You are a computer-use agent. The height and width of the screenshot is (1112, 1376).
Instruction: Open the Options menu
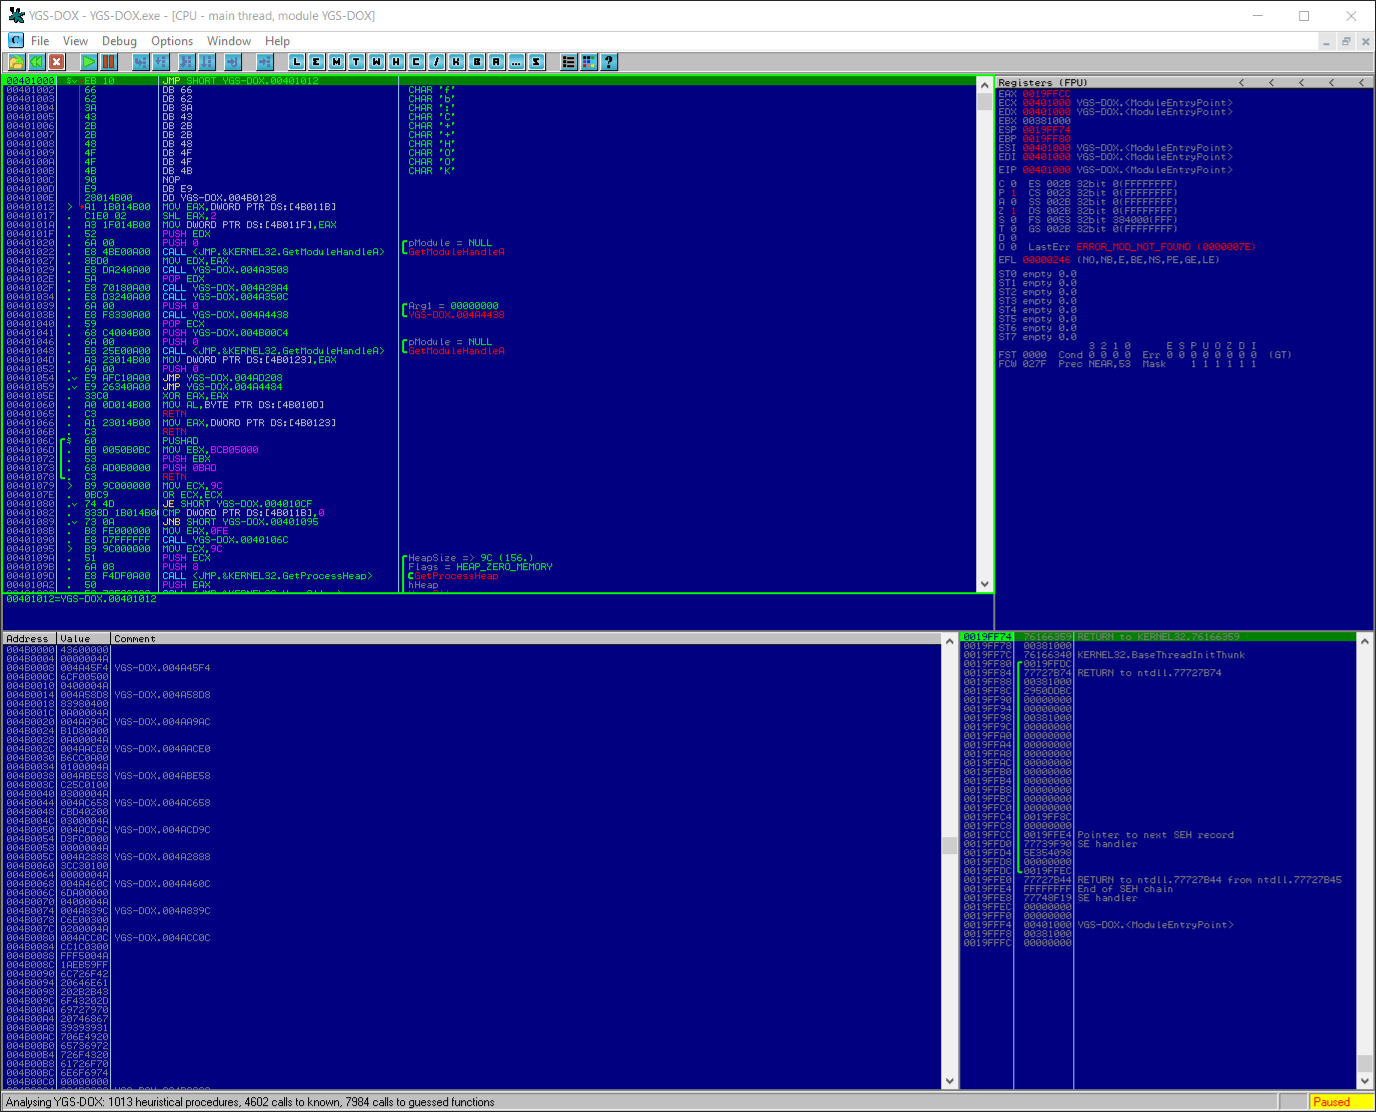(x=172, y=41)
